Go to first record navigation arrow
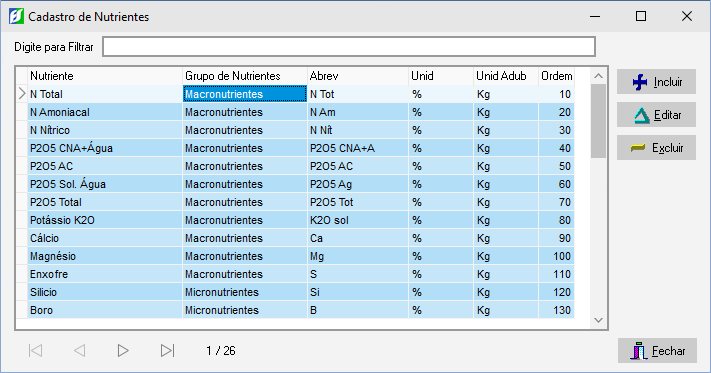This screenshot has width=711, height=373. (x=35, y=350)
